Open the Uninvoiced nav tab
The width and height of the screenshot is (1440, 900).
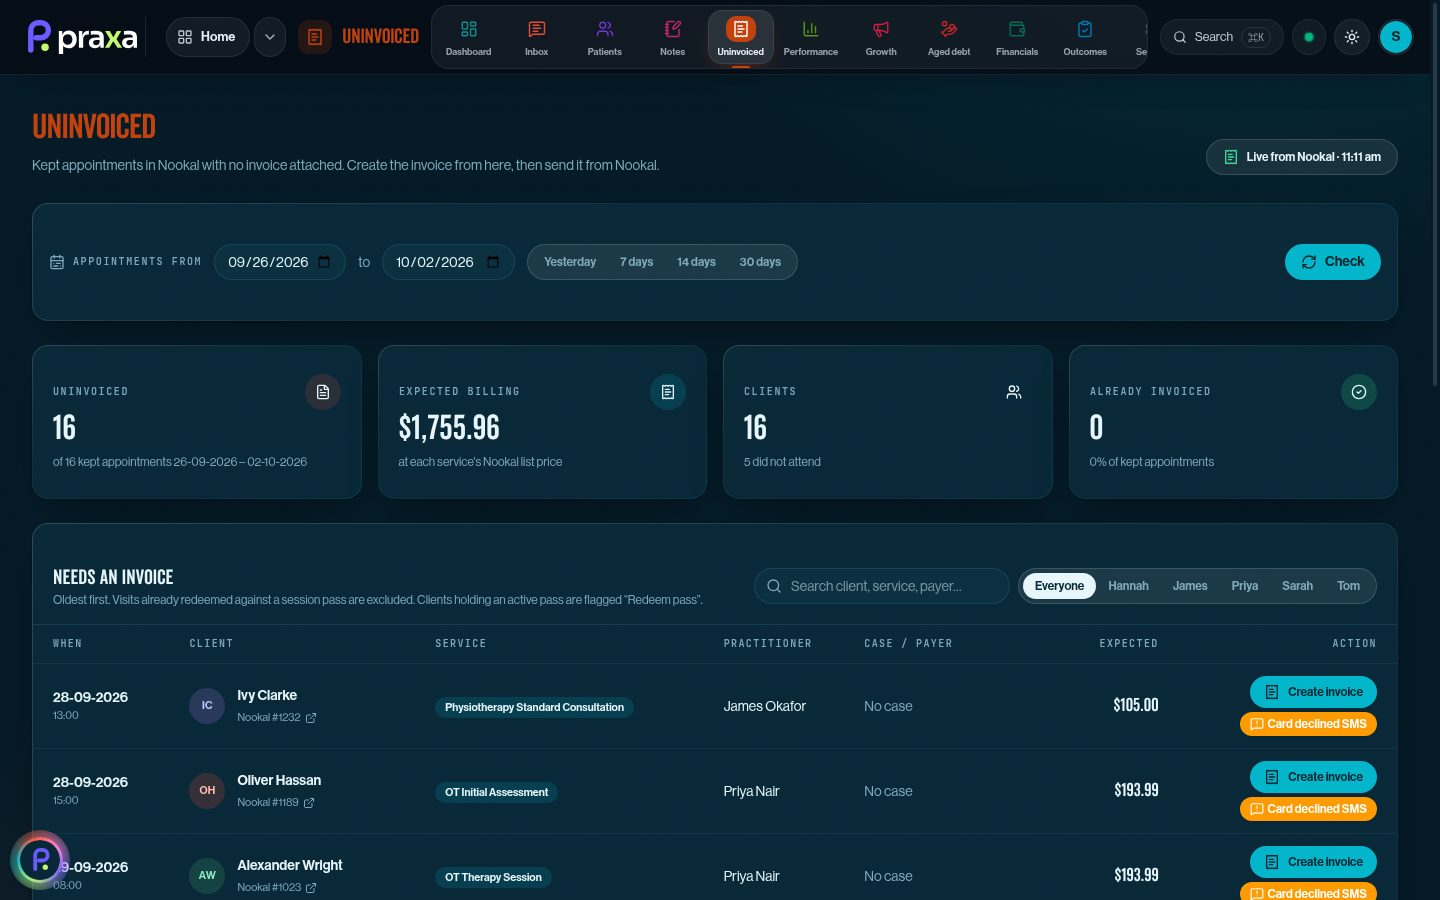[740, 37]
